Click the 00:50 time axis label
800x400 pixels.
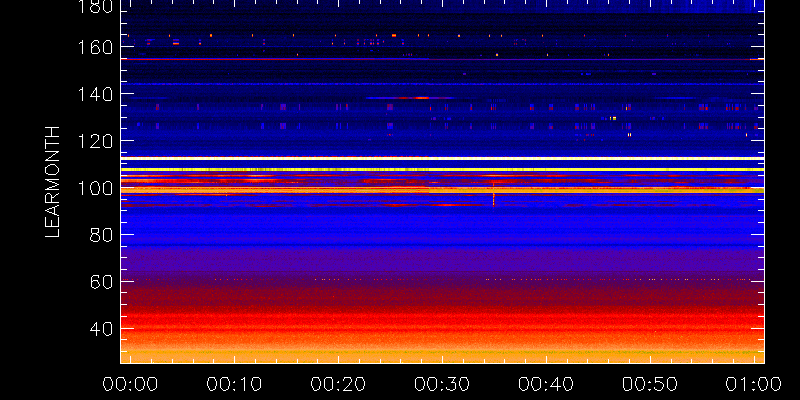coord(651,384)
